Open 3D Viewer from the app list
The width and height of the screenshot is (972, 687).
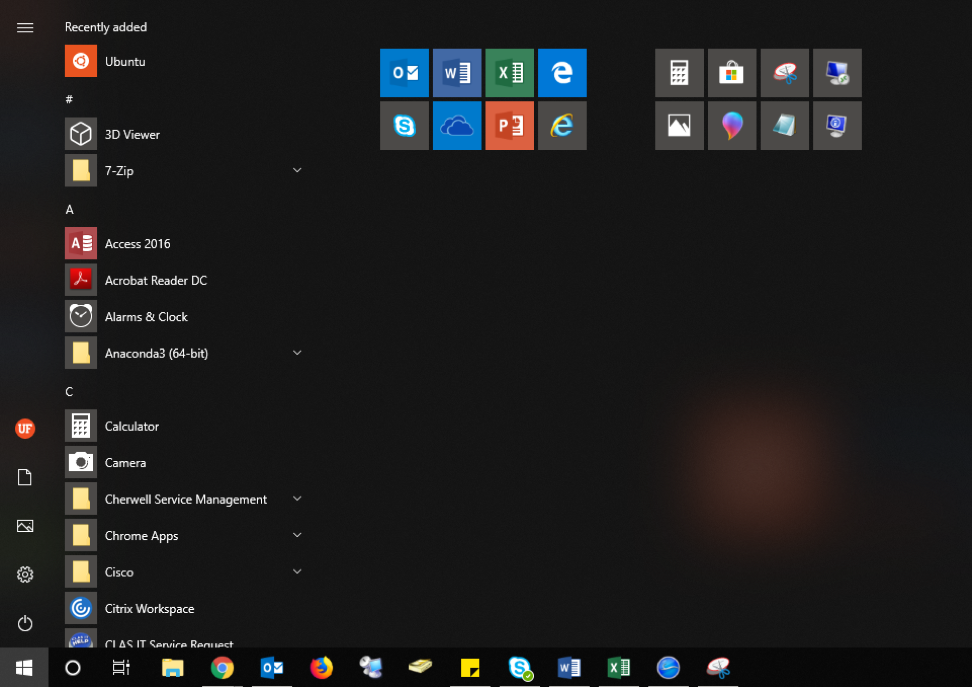coord(186,134)
